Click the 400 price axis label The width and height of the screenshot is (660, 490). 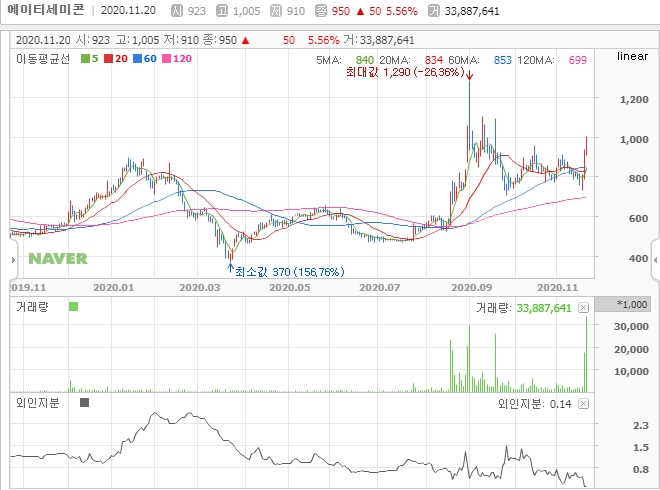pos(639,258)
